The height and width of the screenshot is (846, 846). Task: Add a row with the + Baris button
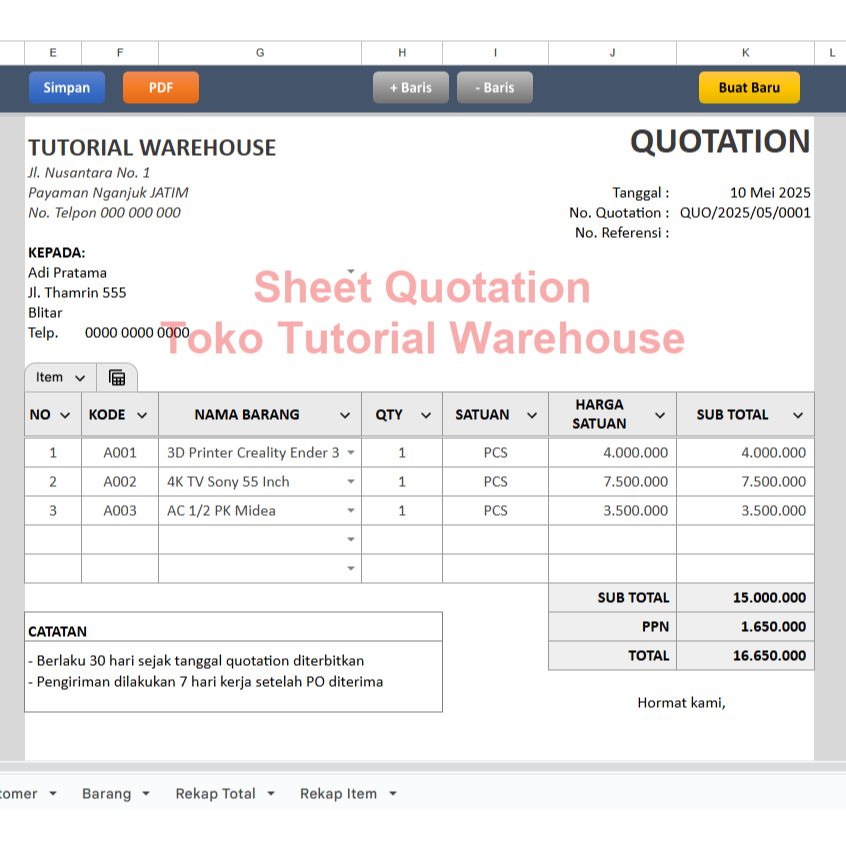tap(410, 87)
